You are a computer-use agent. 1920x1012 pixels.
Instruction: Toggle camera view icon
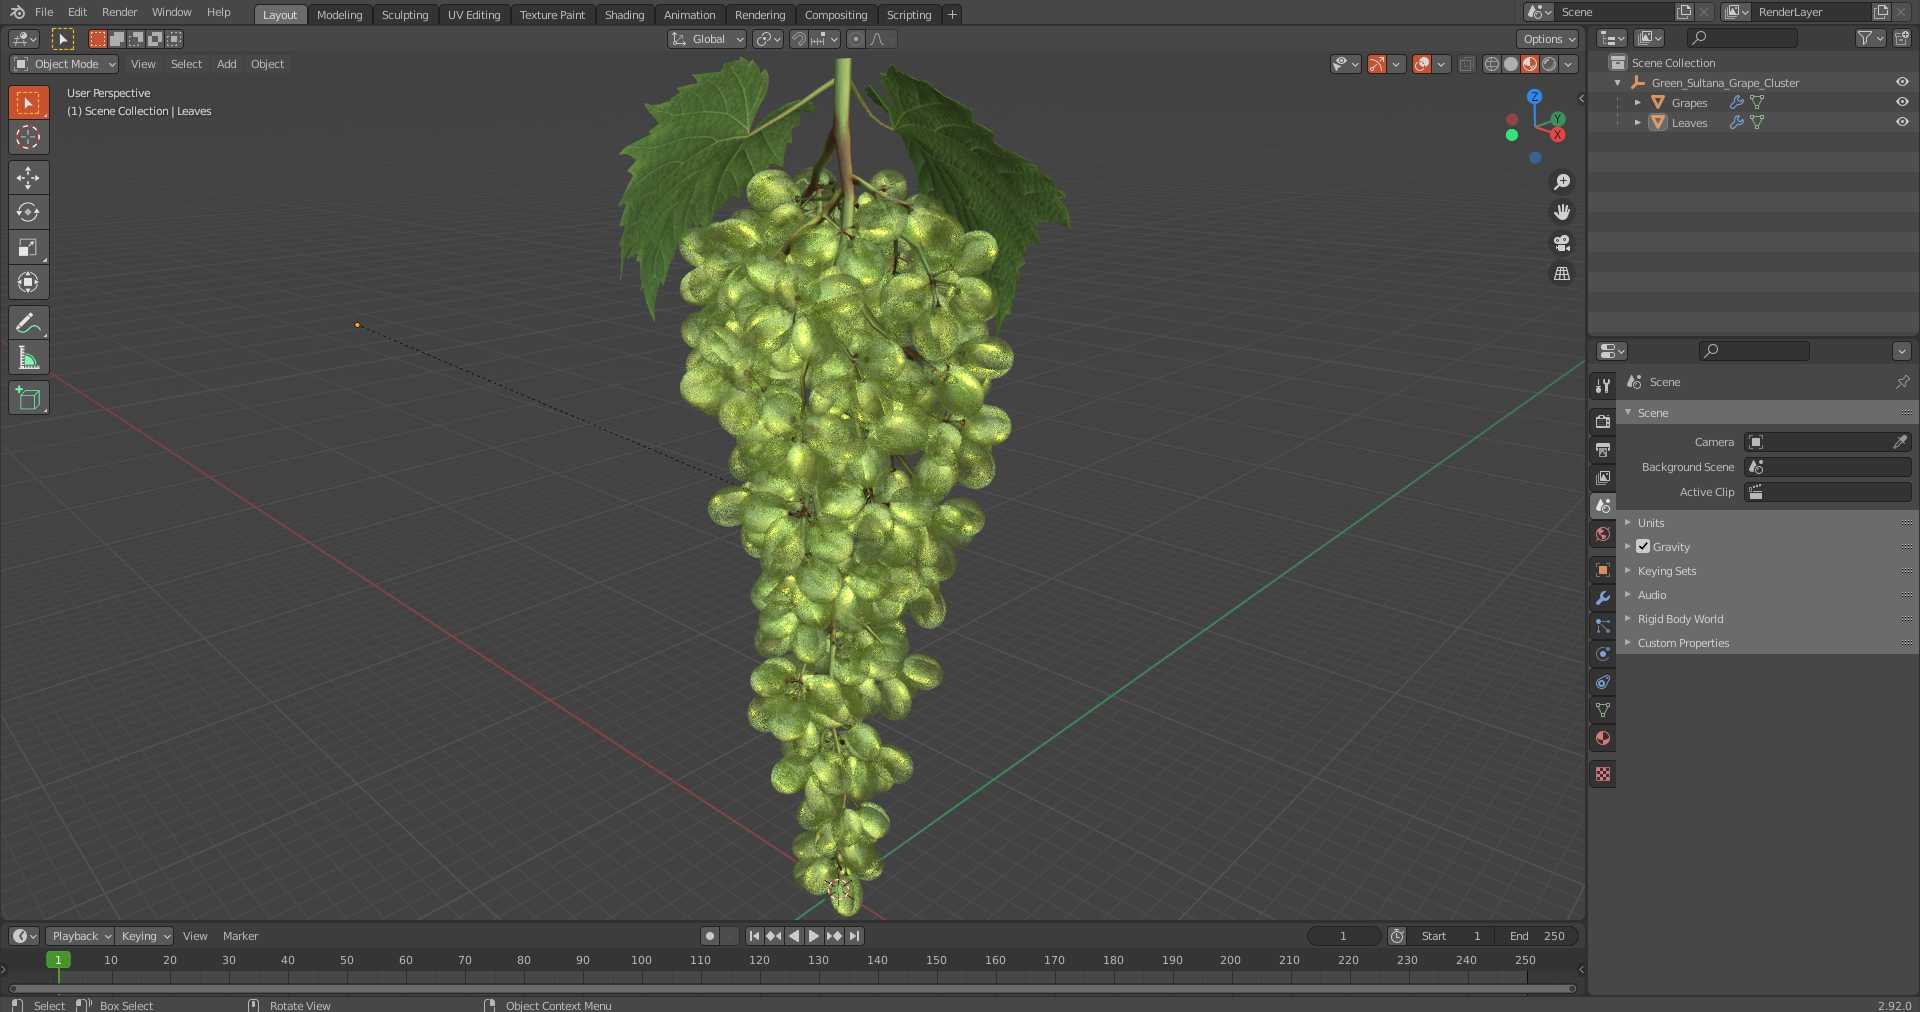[1561, 243]
